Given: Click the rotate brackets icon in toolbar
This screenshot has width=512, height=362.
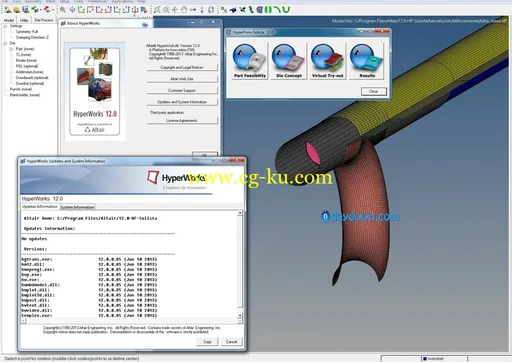Looking at the screenshot, I should click(211, 10).
